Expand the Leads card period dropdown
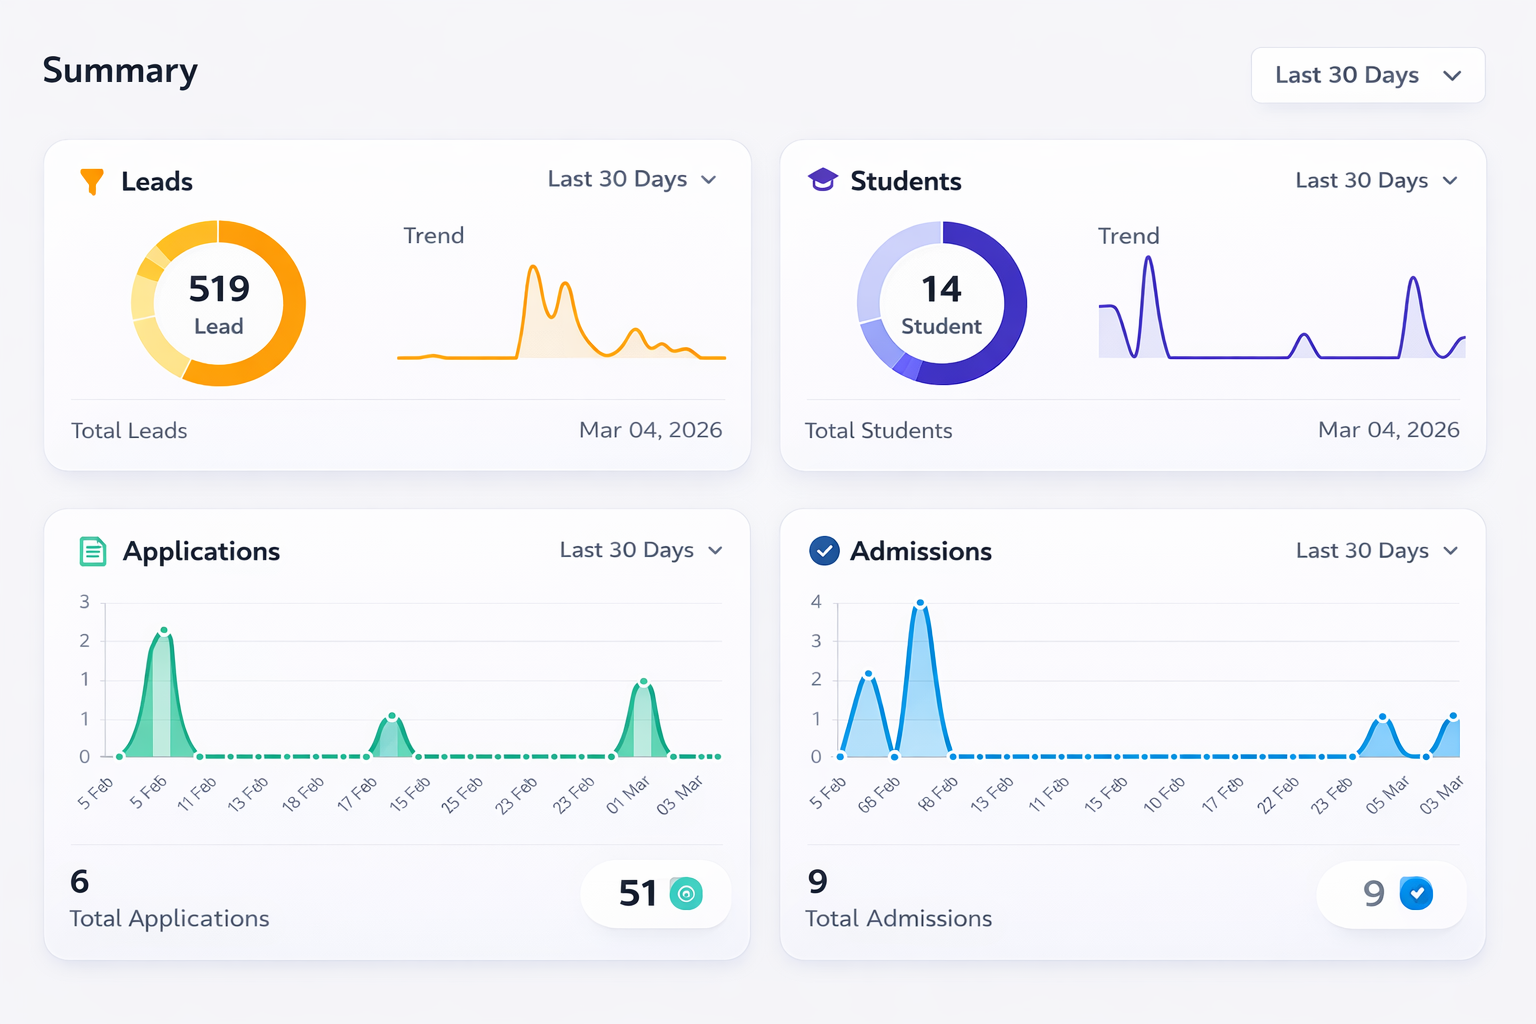 [x=632, y=180]
